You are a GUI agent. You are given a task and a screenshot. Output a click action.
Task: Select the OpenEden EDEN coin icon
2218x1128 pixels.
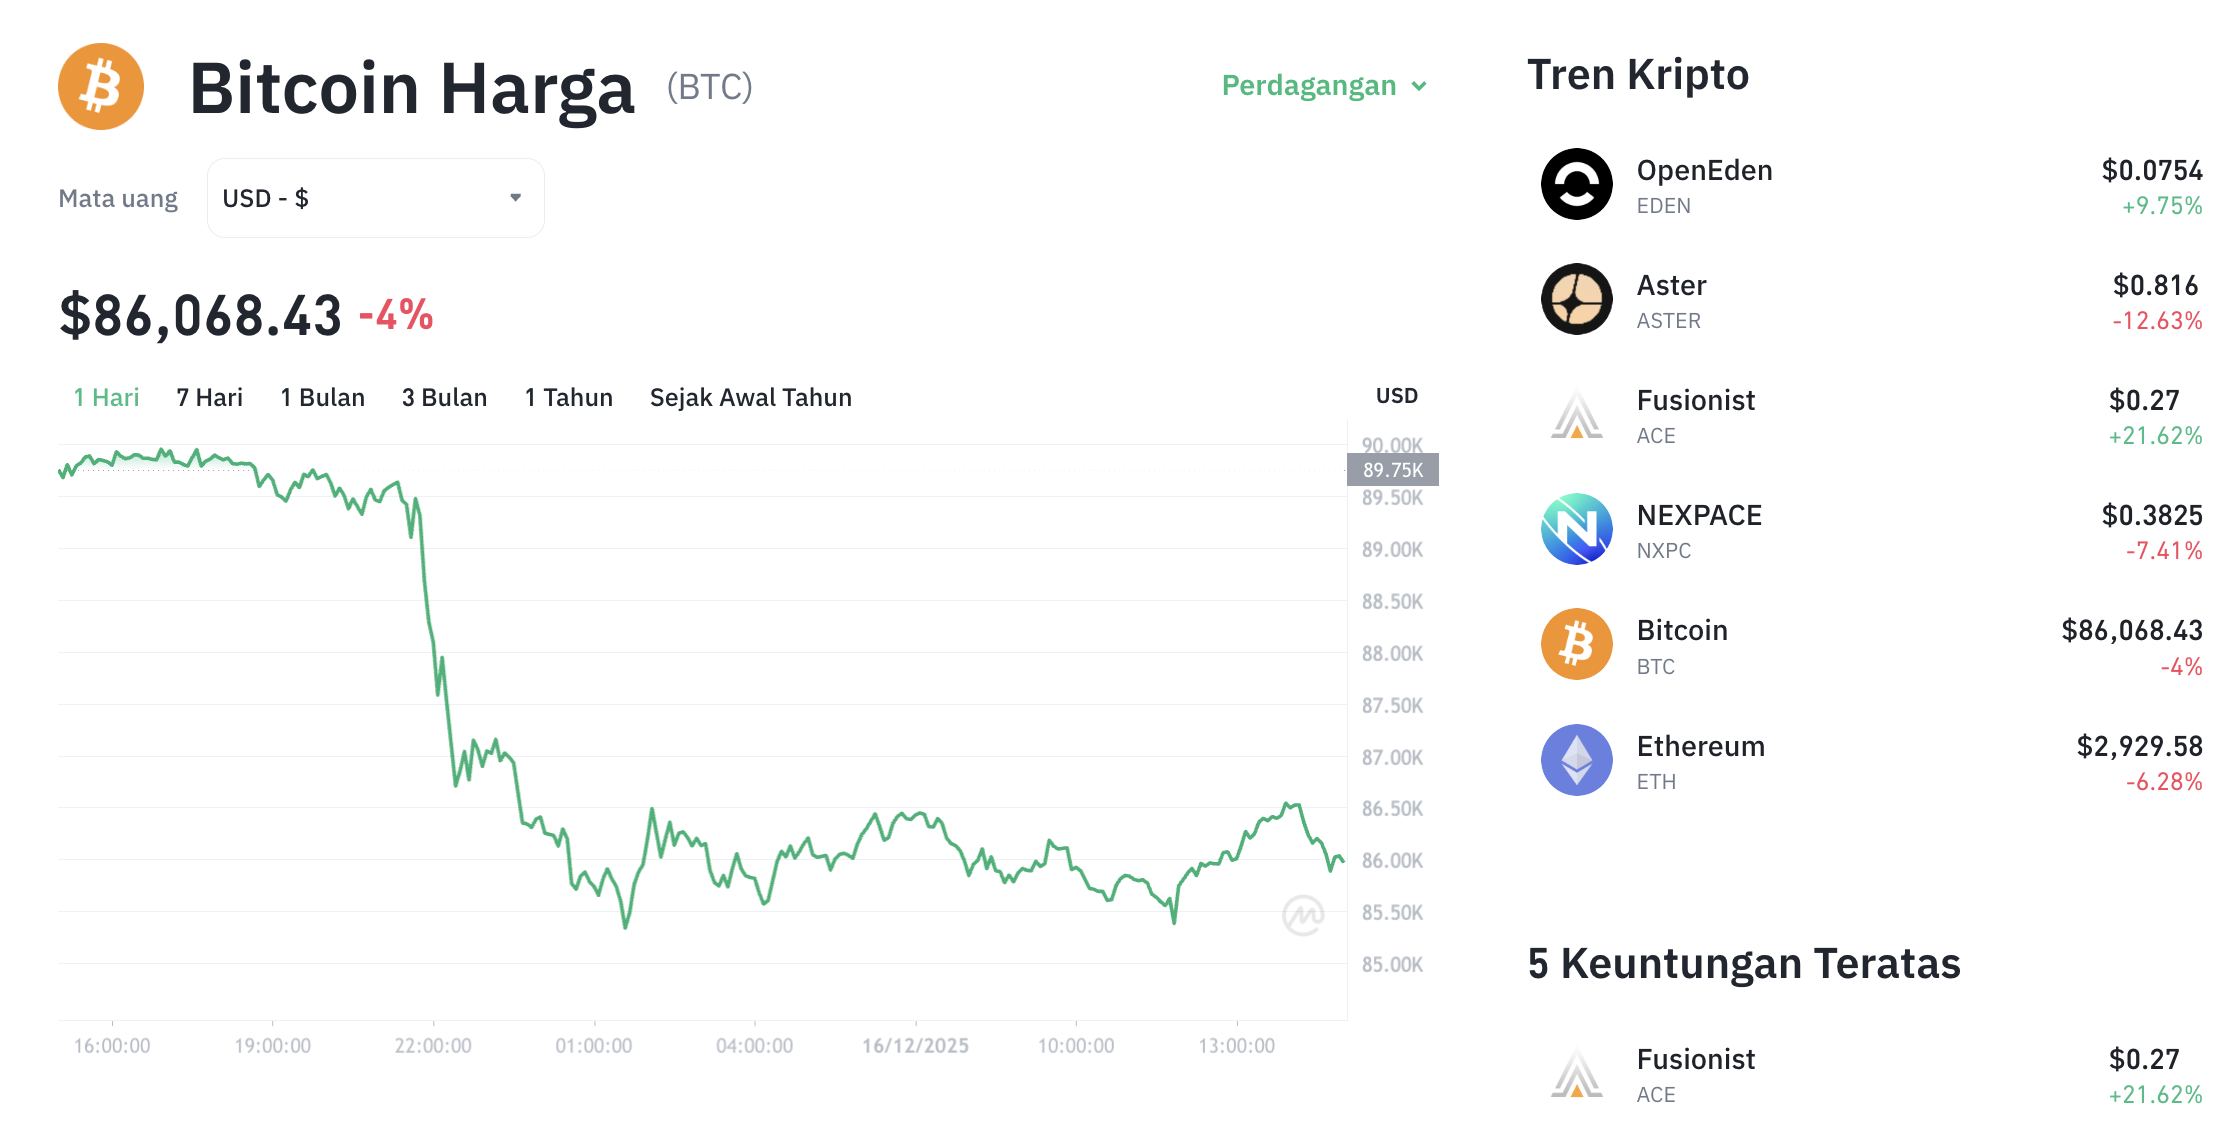[1576, 185]
